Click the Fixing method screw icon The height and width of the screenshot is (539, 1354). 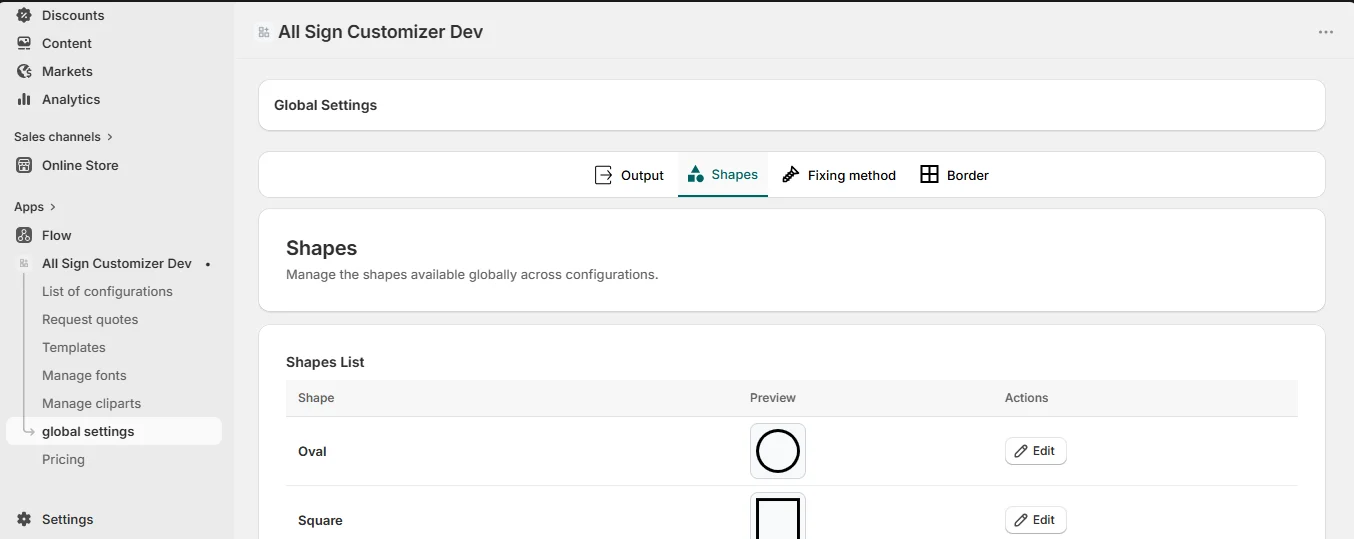point(791,175)
